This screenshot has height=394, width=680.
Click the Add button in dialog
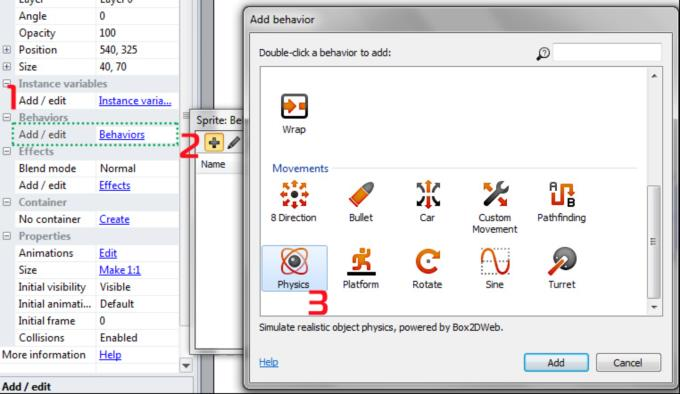click(x=556, y=362)
